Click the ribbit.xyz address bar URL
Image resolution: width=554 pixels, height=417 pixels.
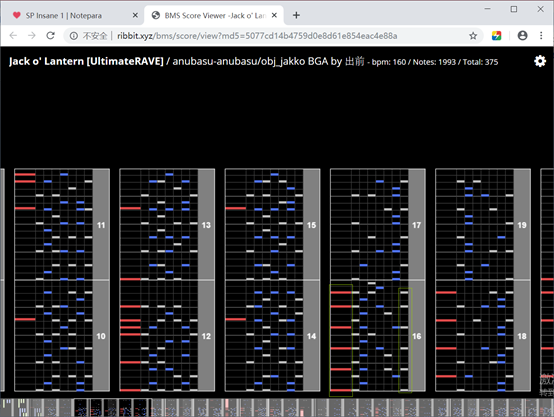(x=257, y=36)
